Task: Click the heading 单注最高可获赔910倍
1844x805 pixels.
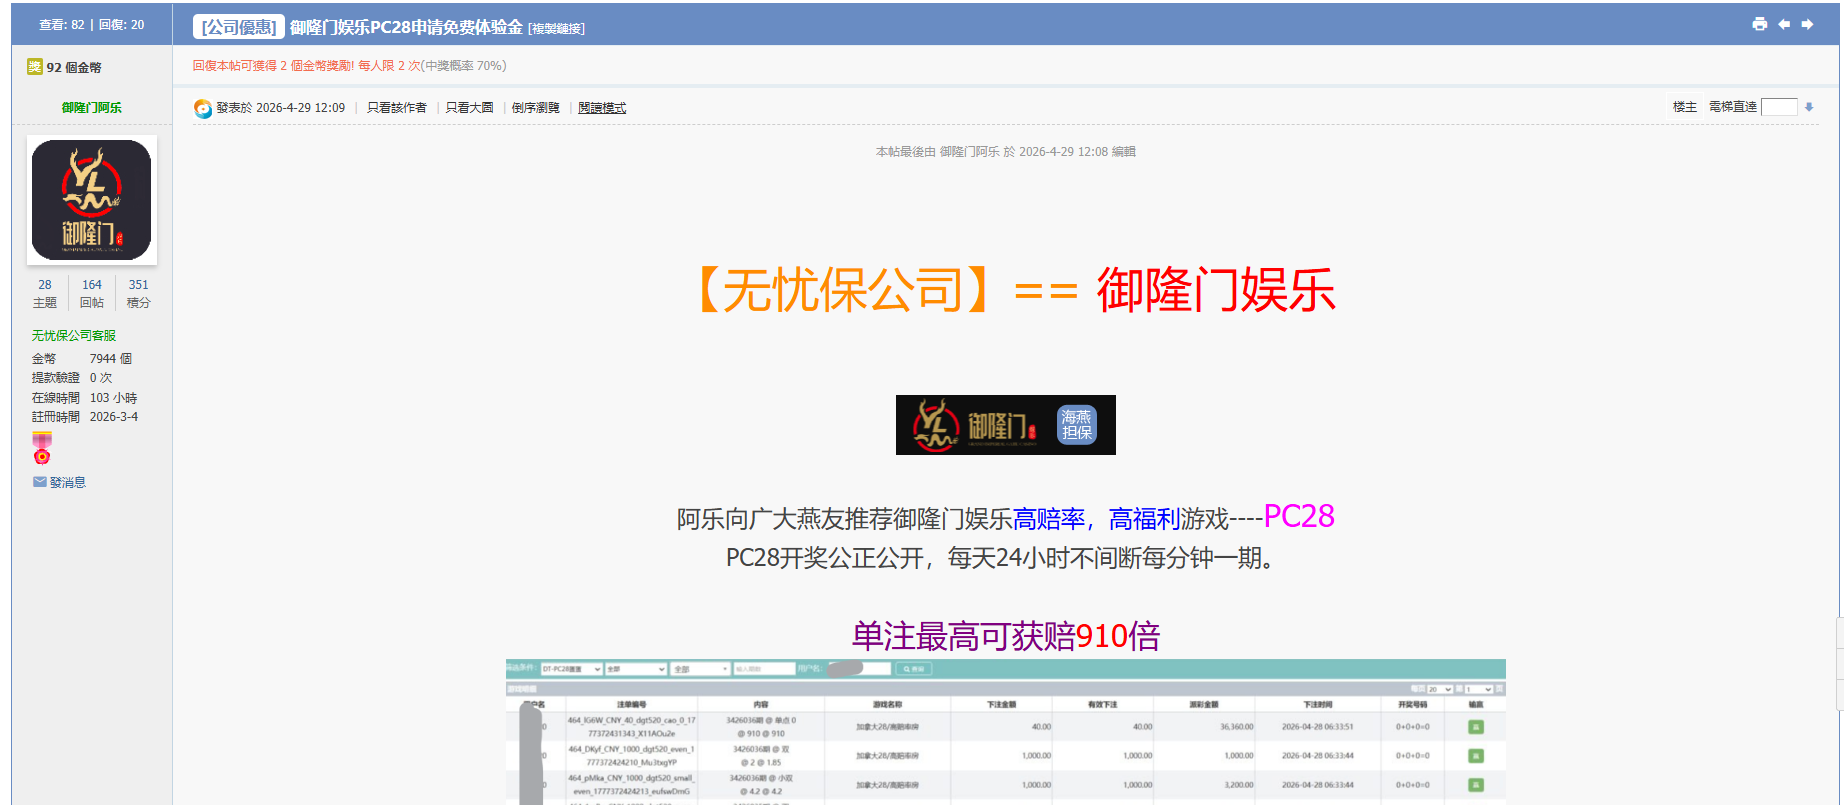Action: pos(1006,637)
